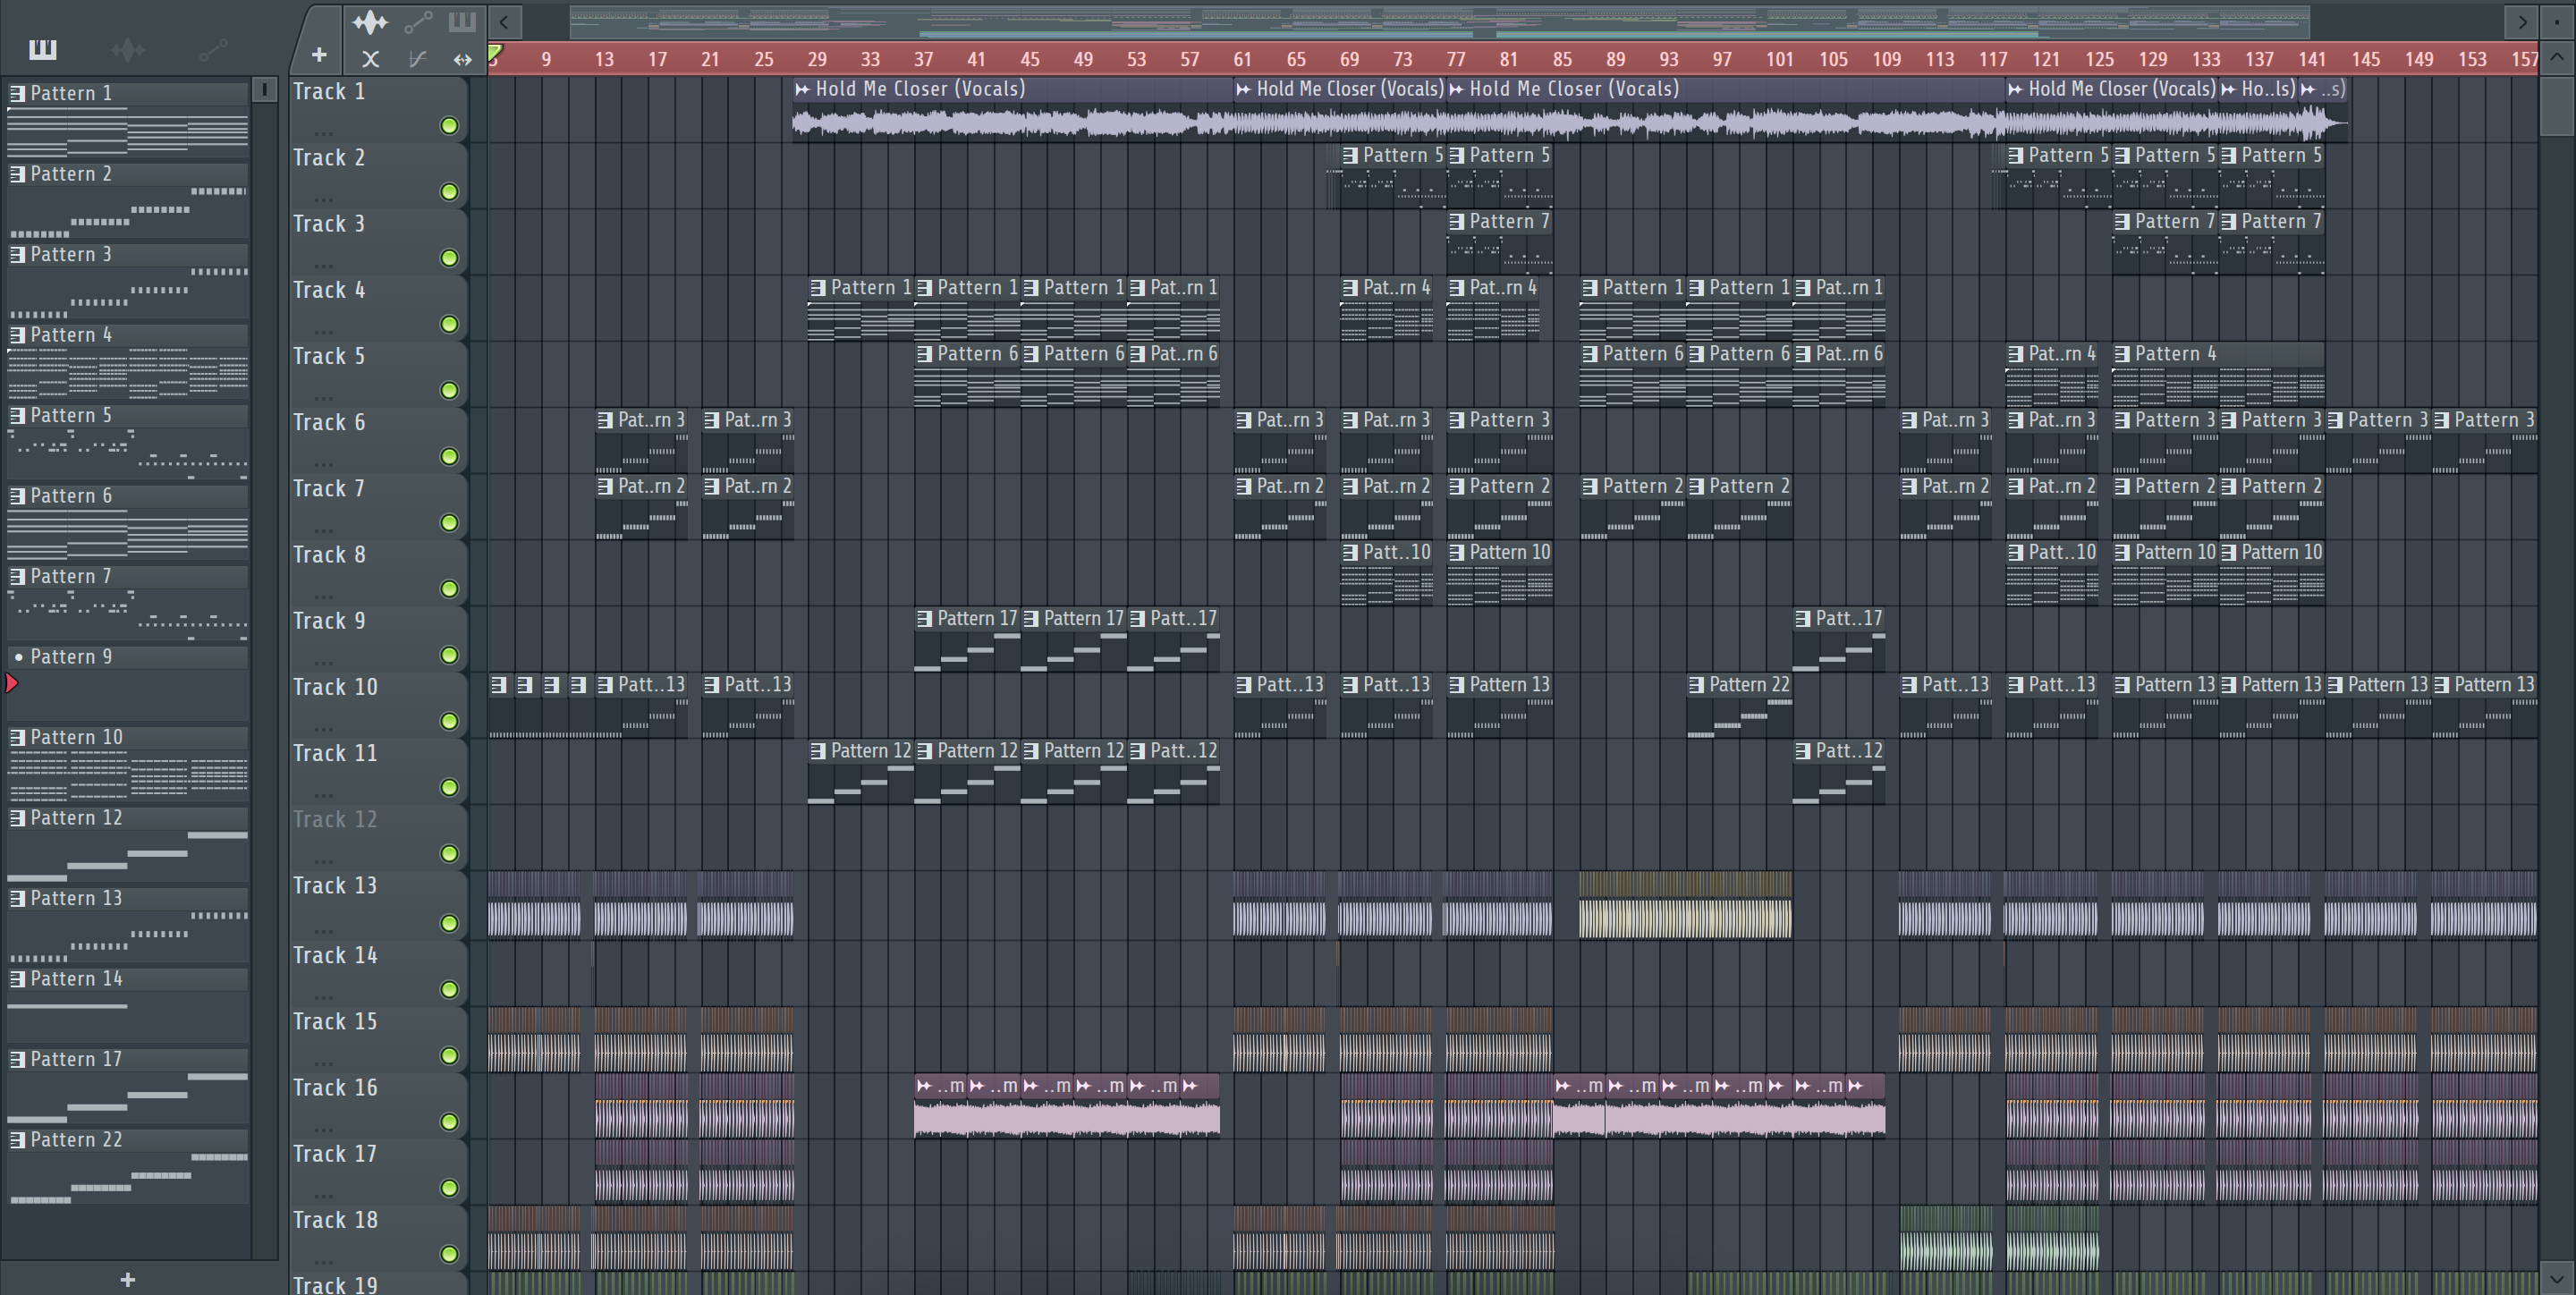The width and height of the screenshot is (2576, 1295).
Task: Click the Pattern 5 piano icon in picker
Action: tap(17, 416)
